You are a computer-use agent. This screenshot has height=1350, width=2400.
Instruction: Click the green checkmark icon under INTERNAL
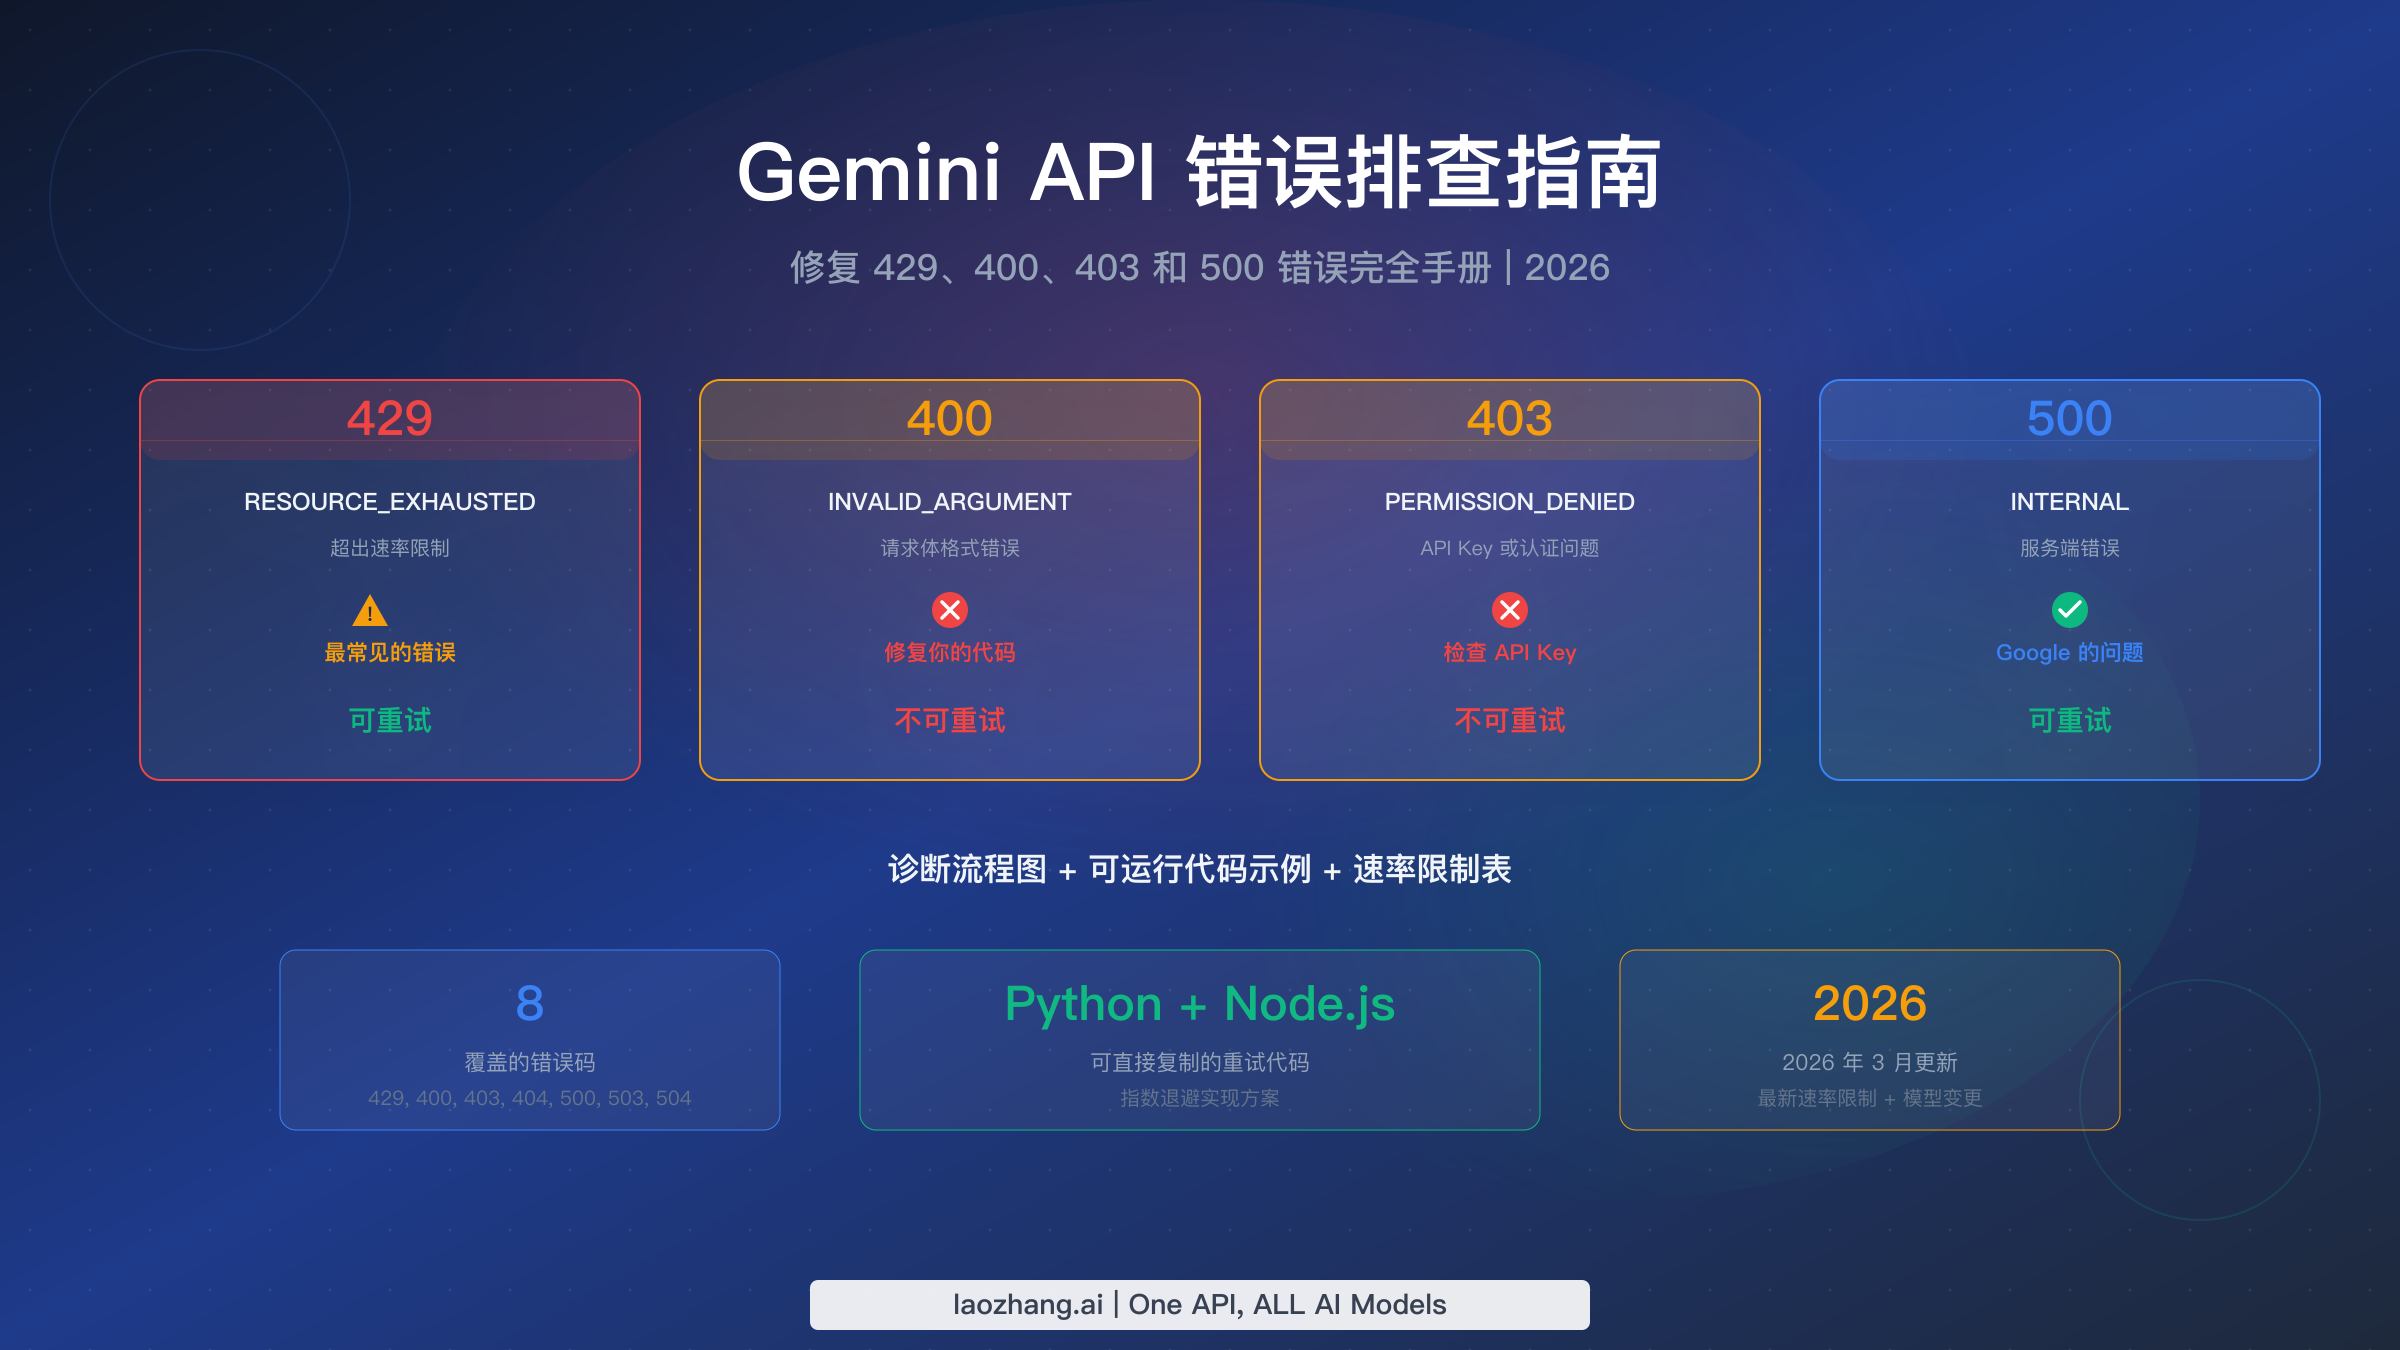tap(2066, 607)
